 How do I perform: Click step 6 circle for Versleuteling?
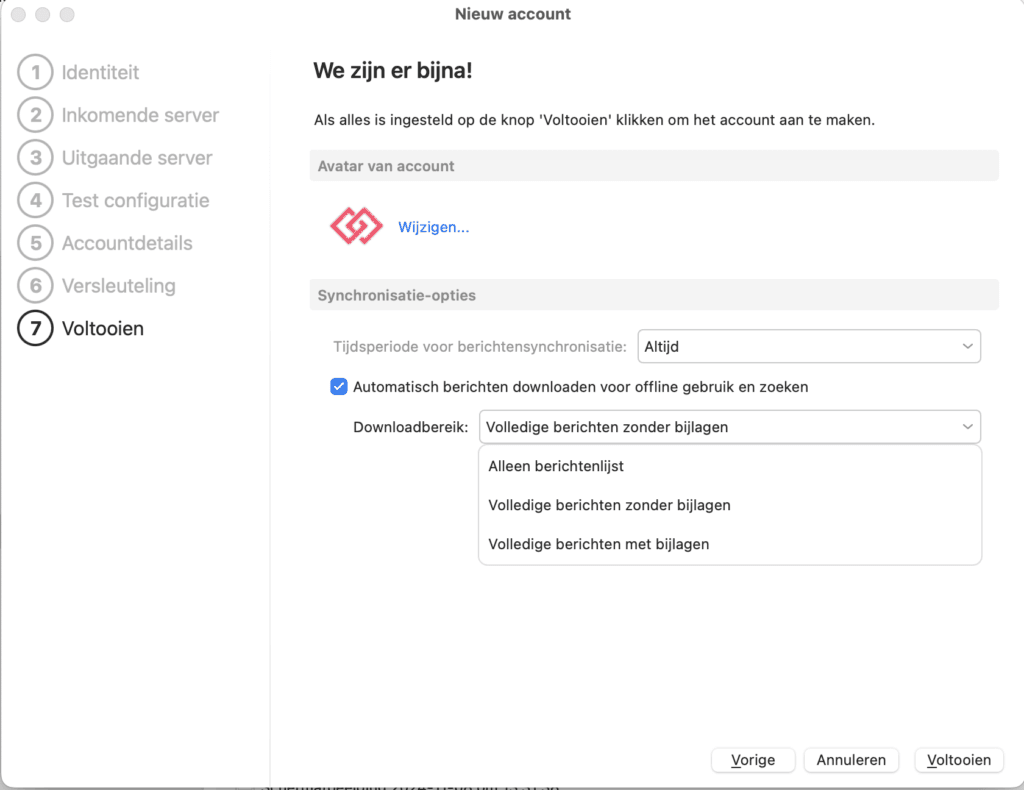[35, 286]
